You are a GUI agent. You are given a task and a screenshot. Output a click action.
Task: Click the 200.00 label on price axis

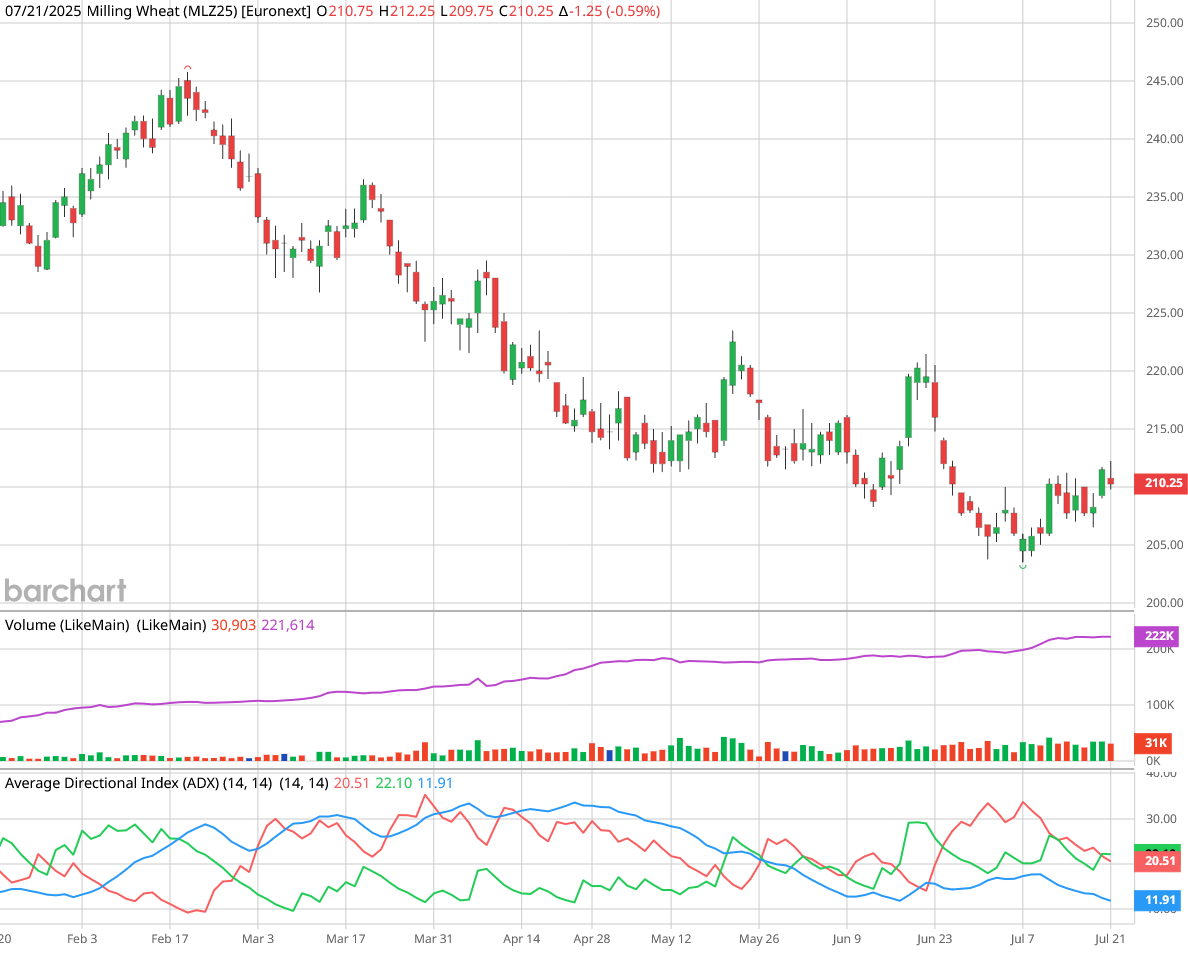pyautogui.click(x=1164, y=603)
